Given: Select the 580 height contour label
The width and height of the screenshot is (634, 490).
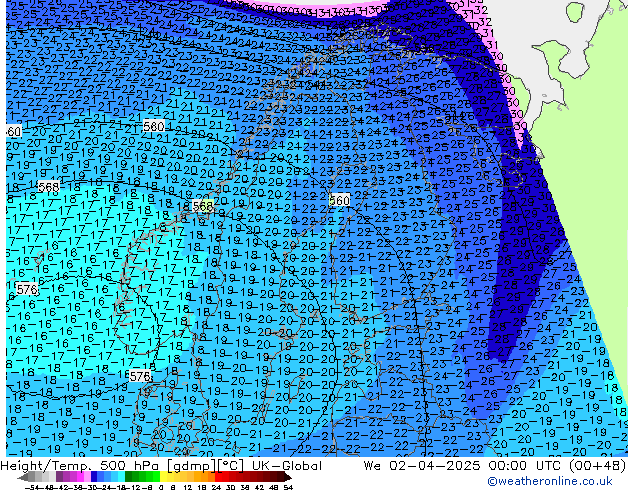Looking at the screenshot, I should pyautogui.click(x=154, y=126).
